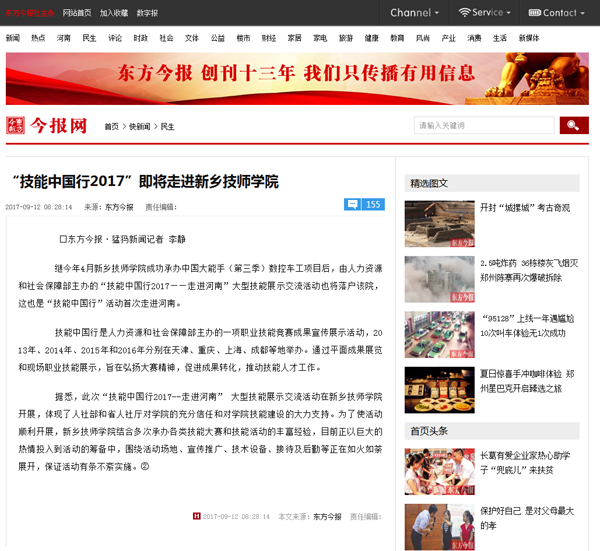
Task: Select 财经 in the navigation bar
Action: (x=268, y=37)
